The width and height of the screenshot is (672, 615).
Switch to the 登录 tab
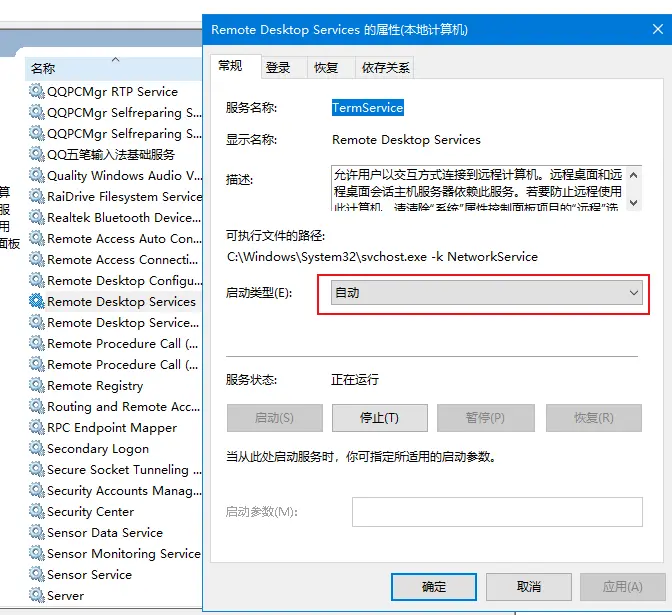coord(278,67)
